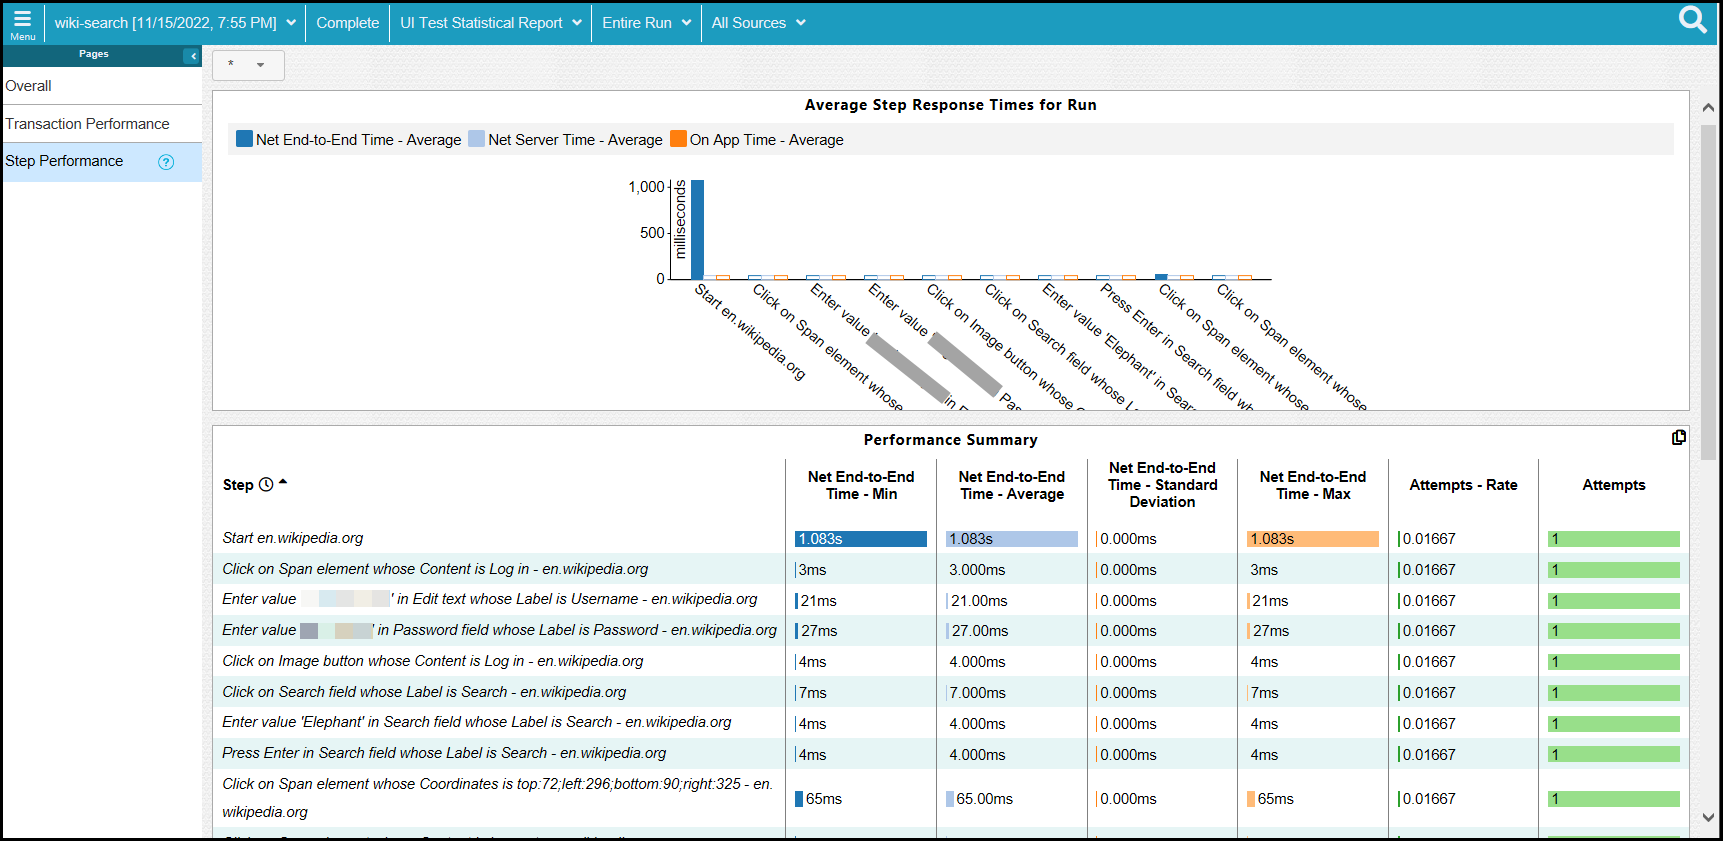Expand the wiki-search run dropdown
This screenshot has width=1723, height=841.
(175, 23)
